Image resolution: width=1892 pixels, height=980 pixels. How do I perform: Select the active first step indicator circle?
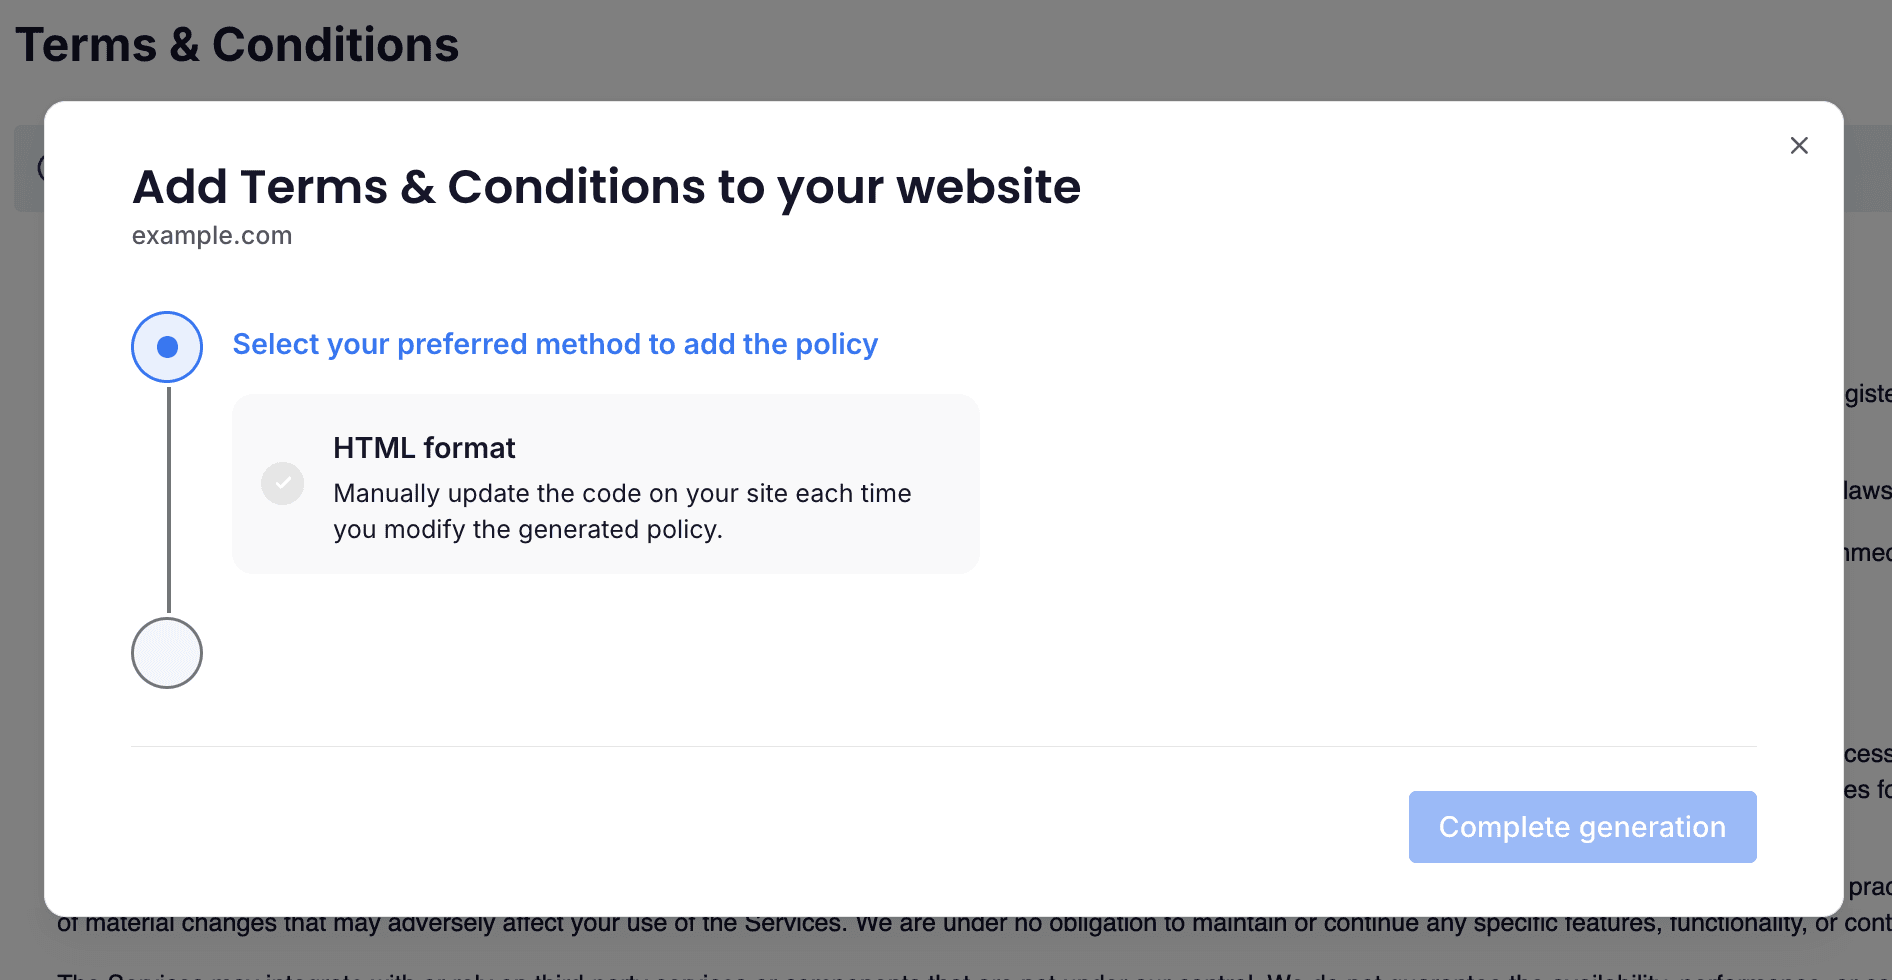[x=167, y=347]
